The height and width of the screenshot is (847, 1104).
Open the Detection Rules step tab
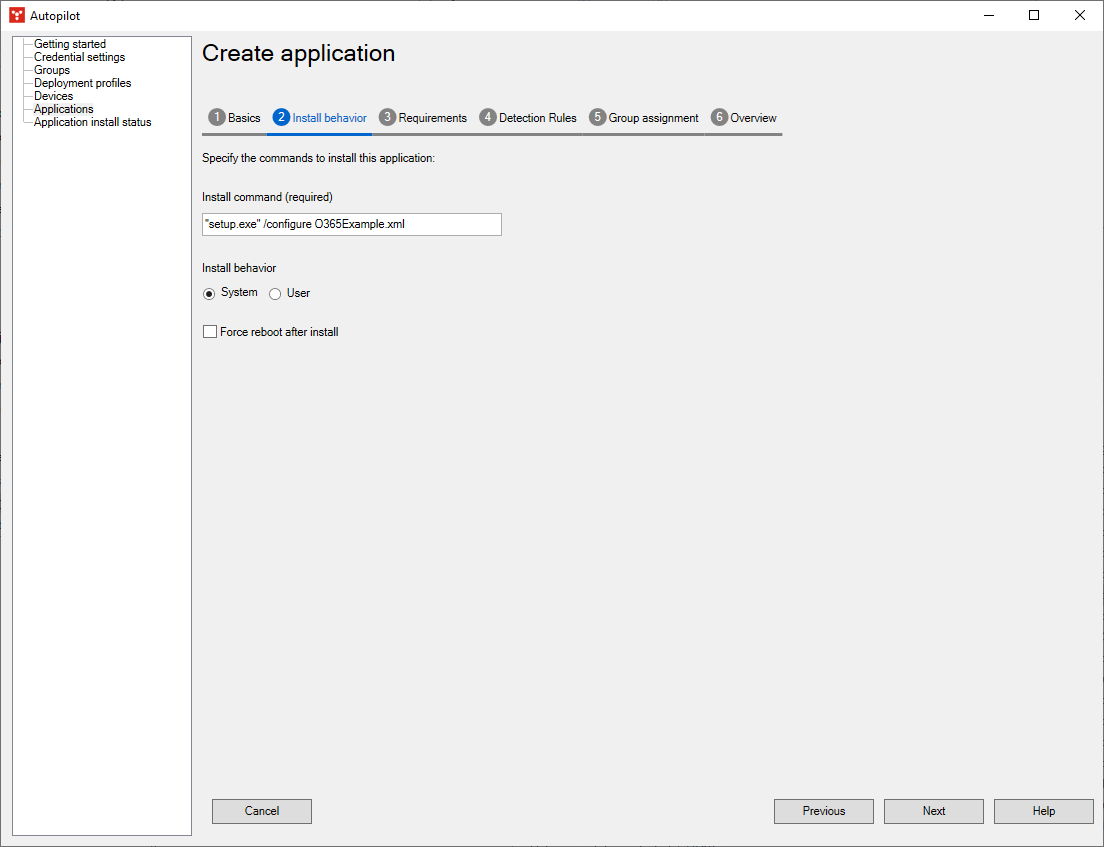tap(529, 118)
